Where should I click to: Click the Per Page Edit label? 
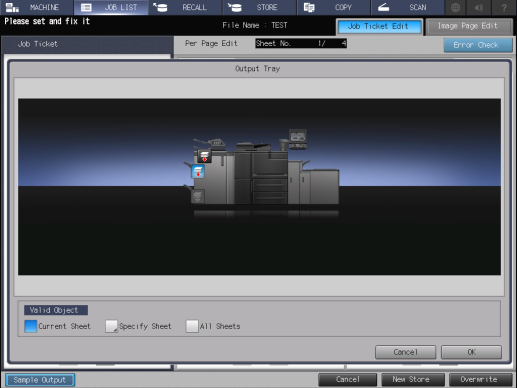pyautogui.click(x=211, y=43)
